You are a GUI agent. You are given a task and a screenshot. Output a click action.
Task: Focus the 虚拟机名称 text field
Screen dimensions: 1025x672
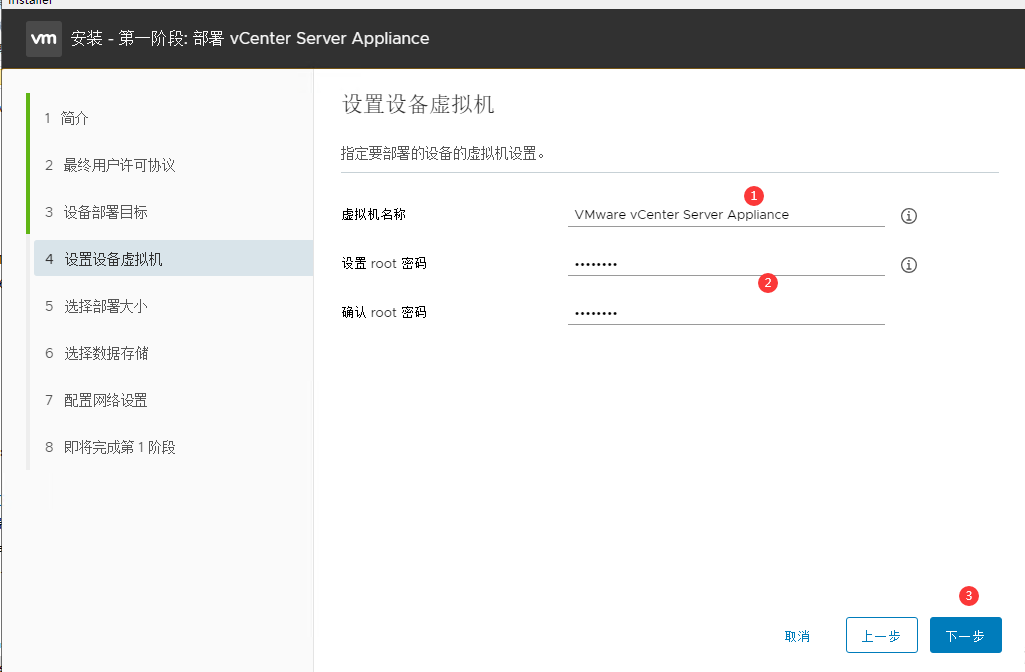pos(725,215)
